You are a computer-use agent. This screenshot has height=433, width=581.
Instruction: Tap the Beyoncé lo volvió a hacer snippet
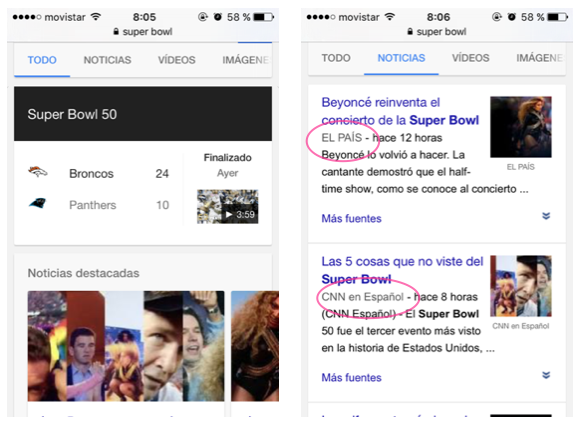click(425, 172)
